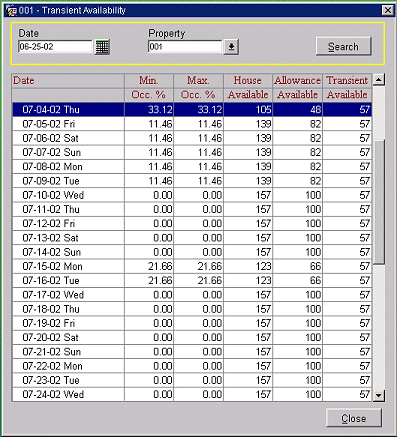Select the 07-24-02 Wed row
This screenshot has width=397, height=437.
coord(192,395)
